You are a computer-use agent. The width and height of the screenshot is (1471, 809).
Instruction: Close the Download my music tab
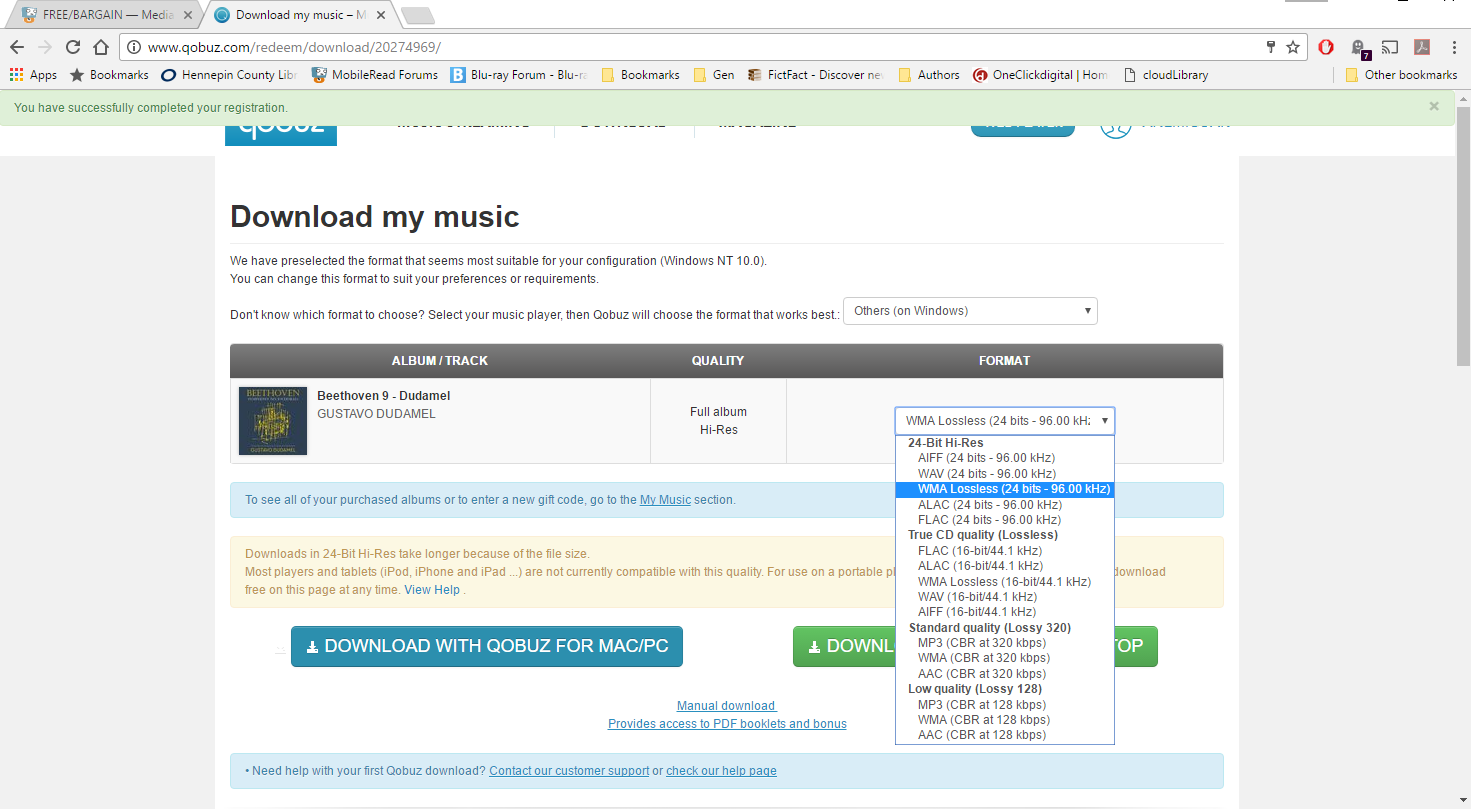coord(381,16)
